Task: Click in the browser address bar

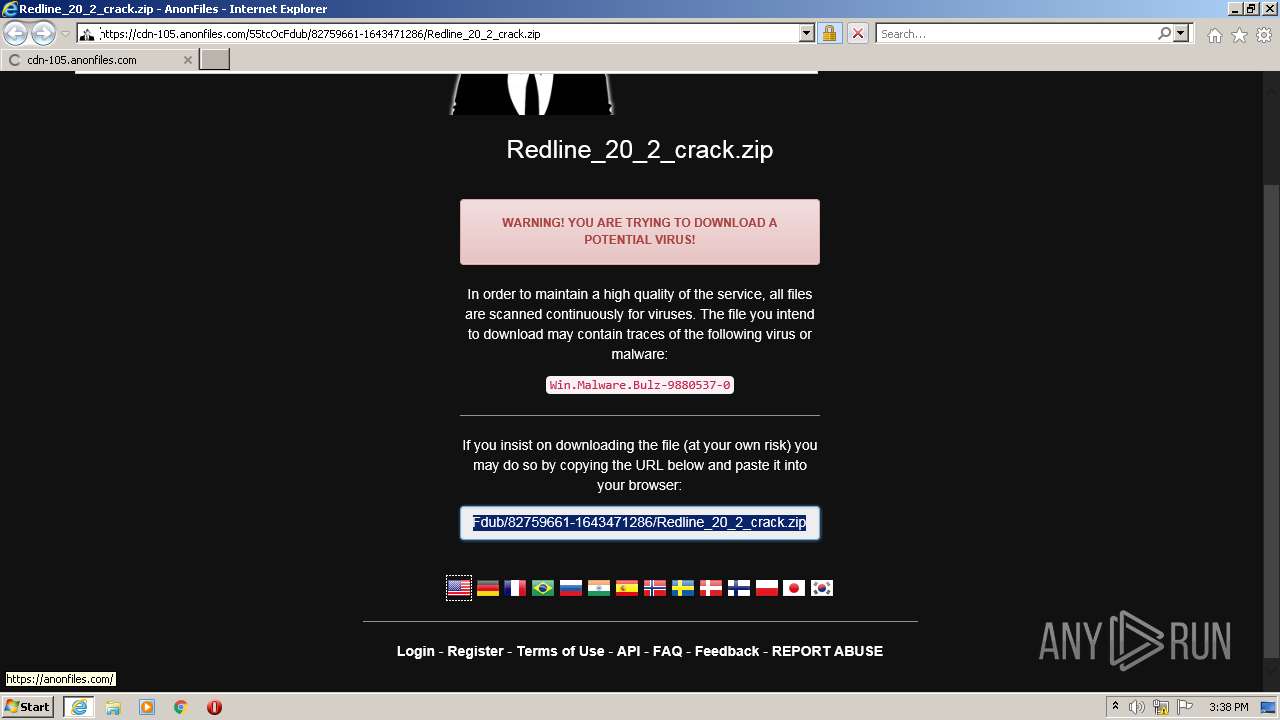Action: coord(448,33)
